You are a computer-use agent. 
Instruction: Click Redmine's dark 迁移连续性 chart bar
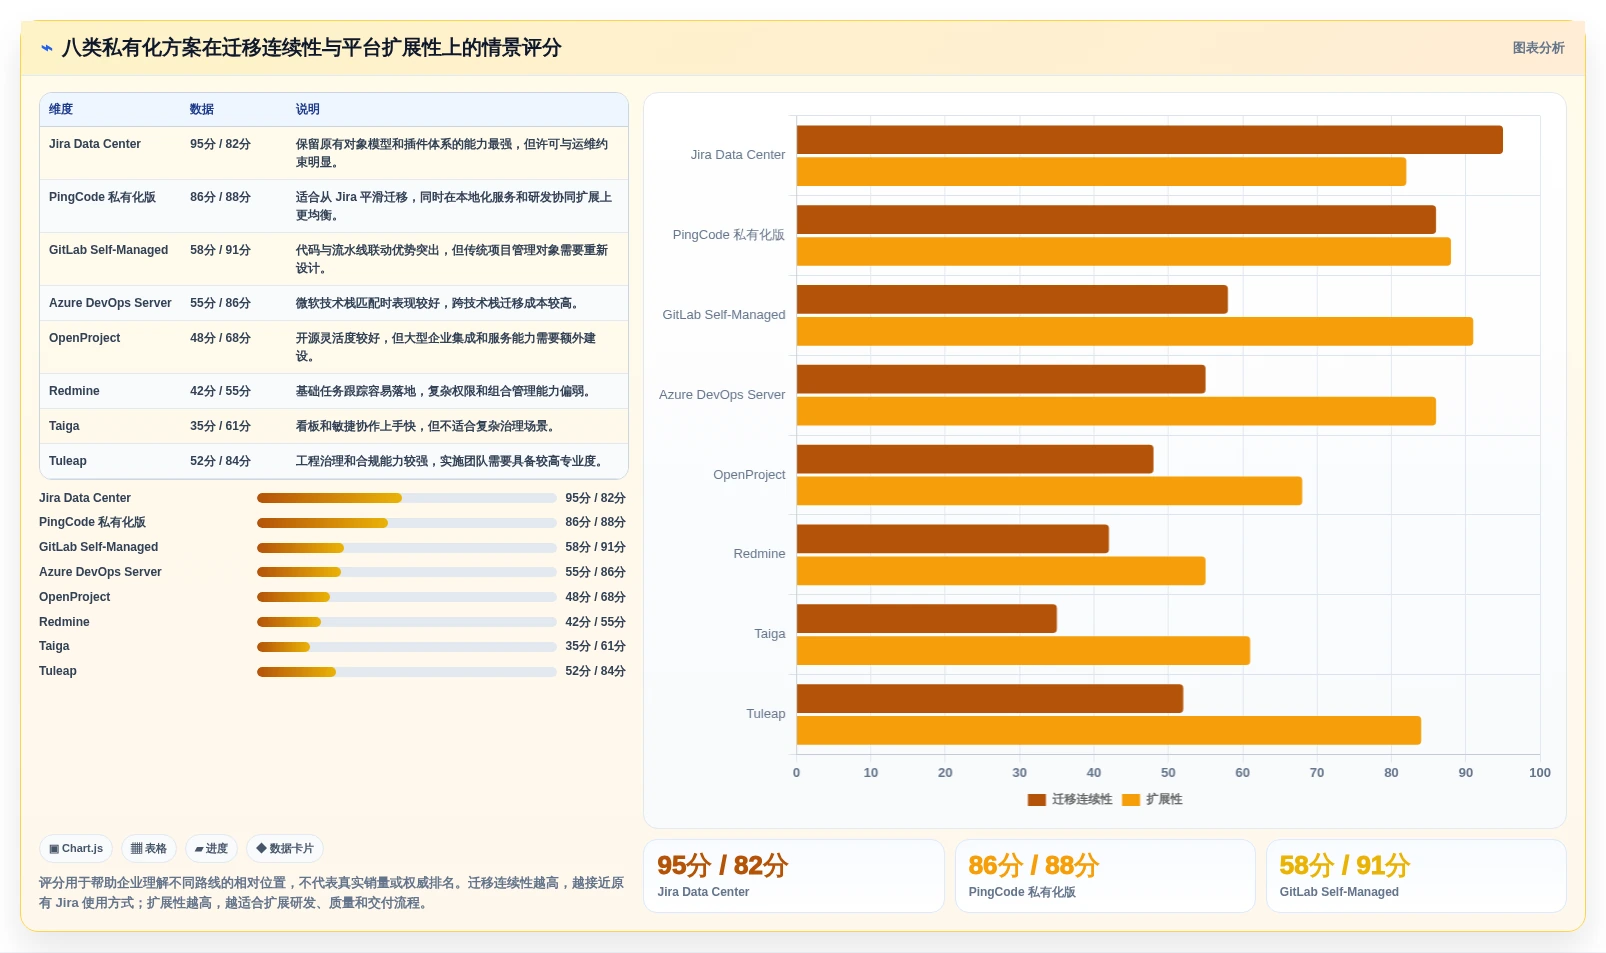(x=953, y=539)
